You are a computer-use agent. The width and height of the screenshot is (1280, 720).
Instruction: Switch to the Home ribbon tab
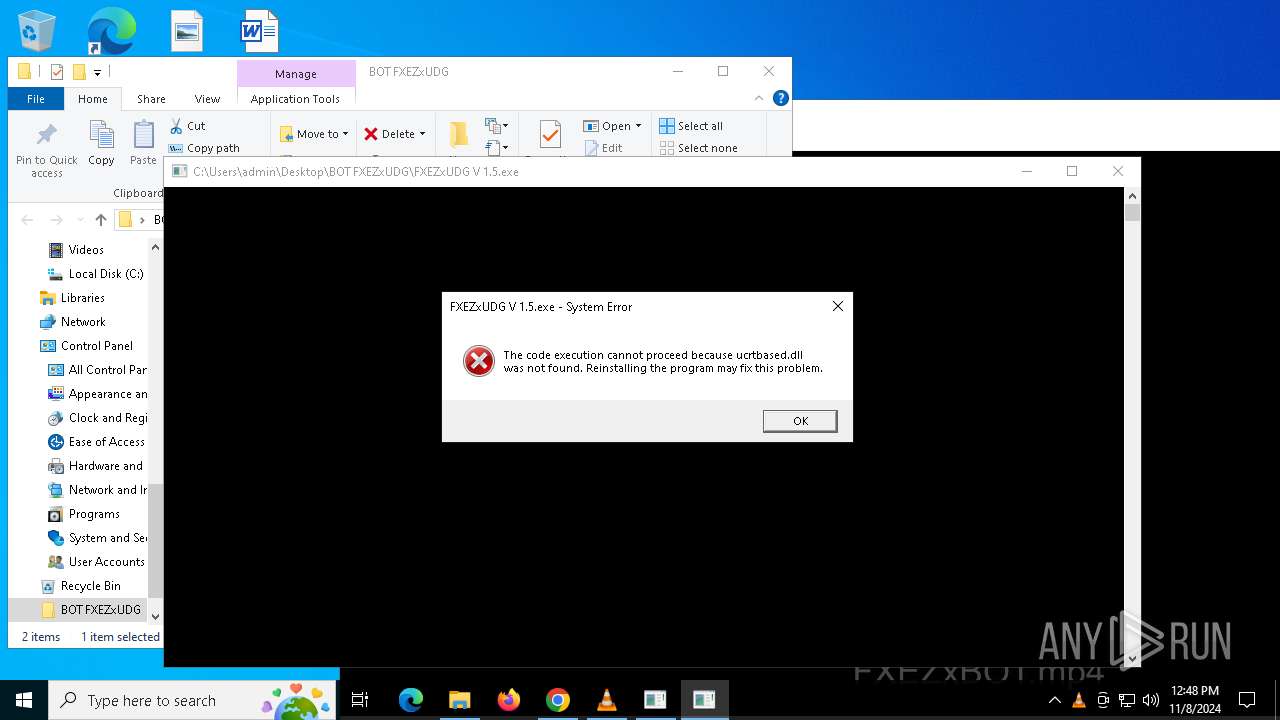[x=93, y=99]
